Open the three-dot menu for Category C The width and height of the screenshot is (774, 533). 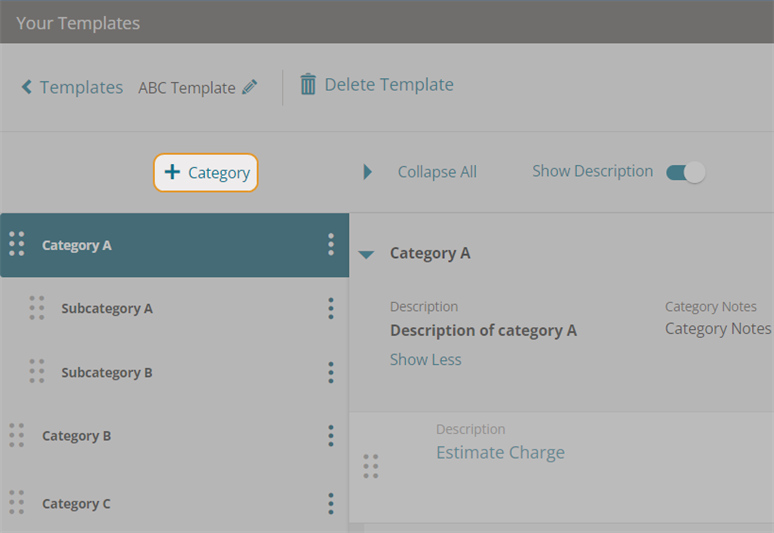(331, 503)
